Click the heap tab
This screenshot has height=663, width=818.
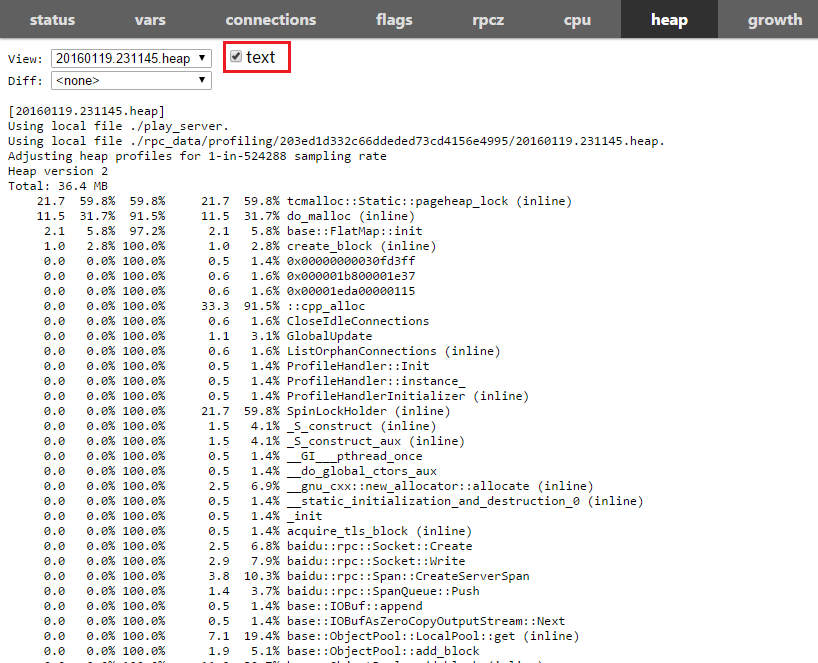668,19
